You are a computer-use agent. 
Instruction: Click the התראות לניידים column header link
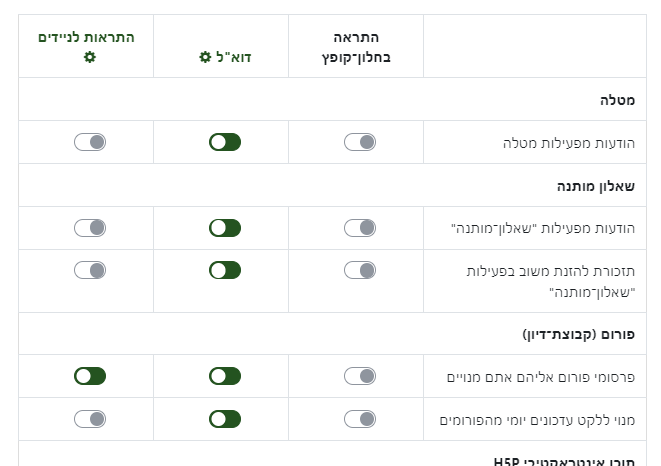[x=86, y=37]
